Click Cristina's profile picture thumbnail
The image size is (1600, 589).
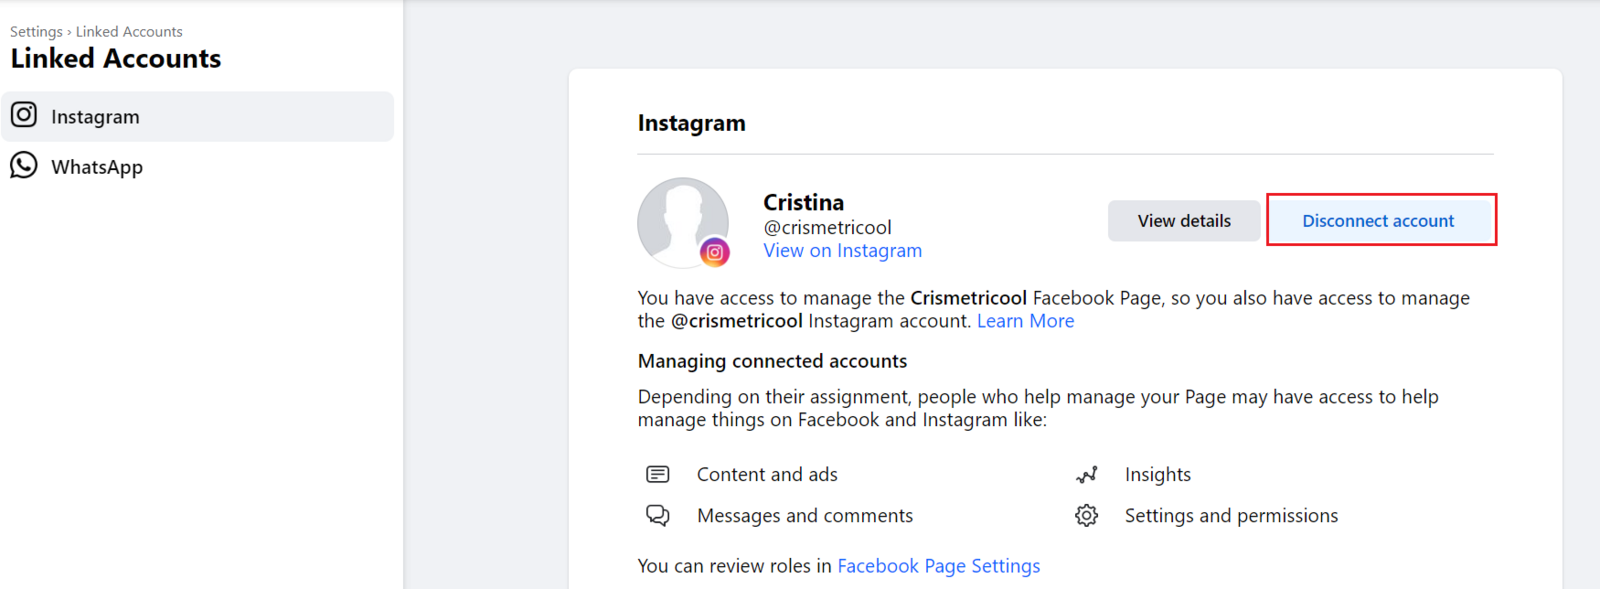coord(682,221)
